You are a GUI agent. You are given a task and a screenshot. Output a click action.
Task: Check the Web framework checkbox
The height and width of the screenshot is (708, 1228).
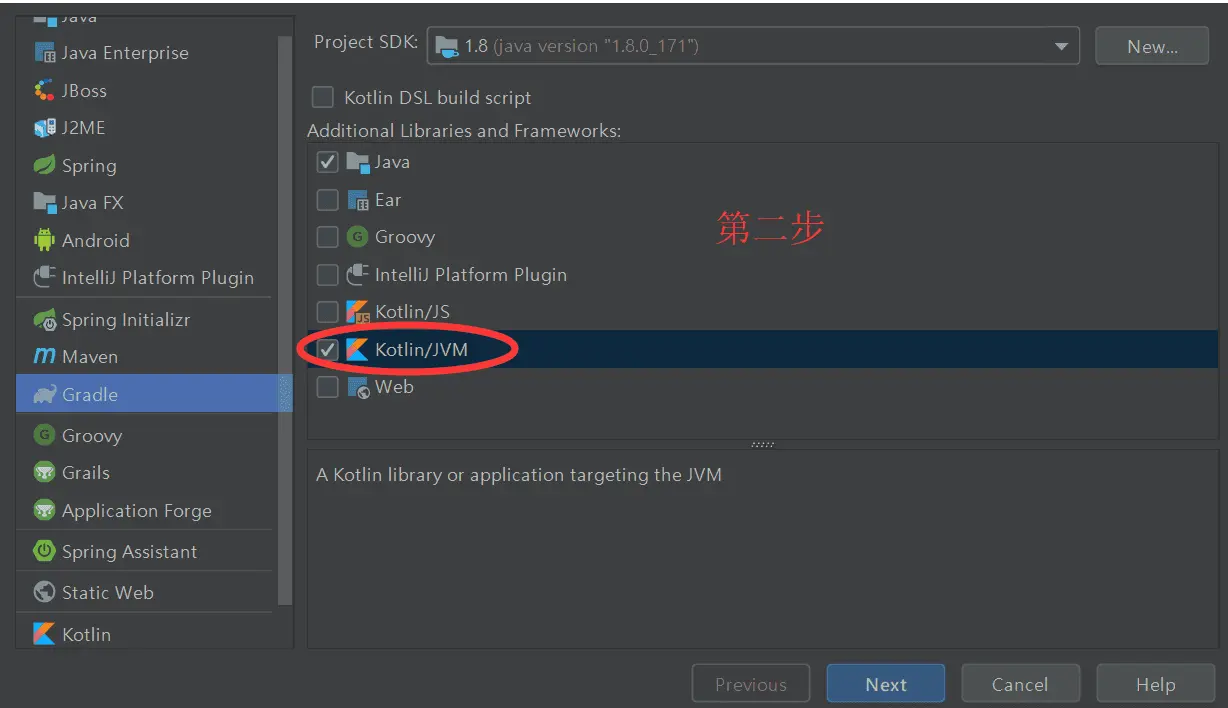click(327, 387)
